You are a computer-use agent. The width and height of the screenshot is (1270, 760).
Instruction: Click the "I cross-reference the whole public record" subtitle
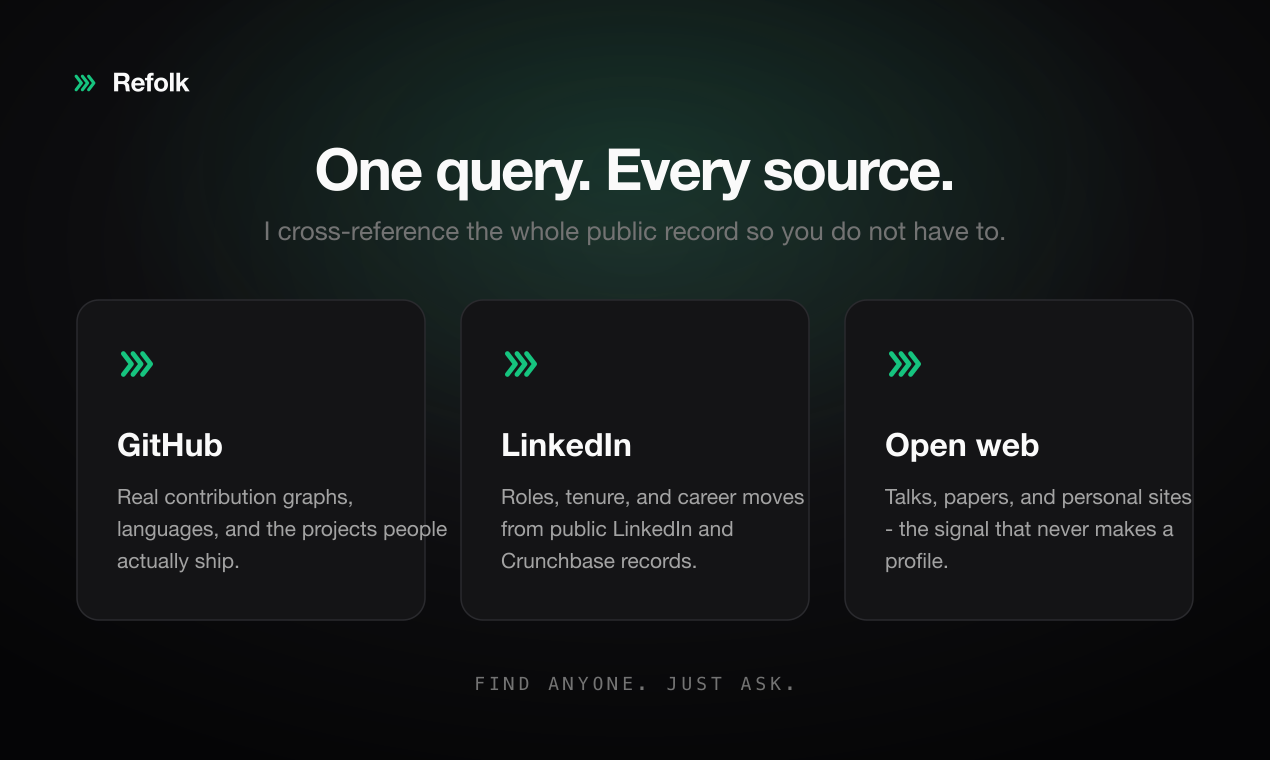tap(635, 232)
